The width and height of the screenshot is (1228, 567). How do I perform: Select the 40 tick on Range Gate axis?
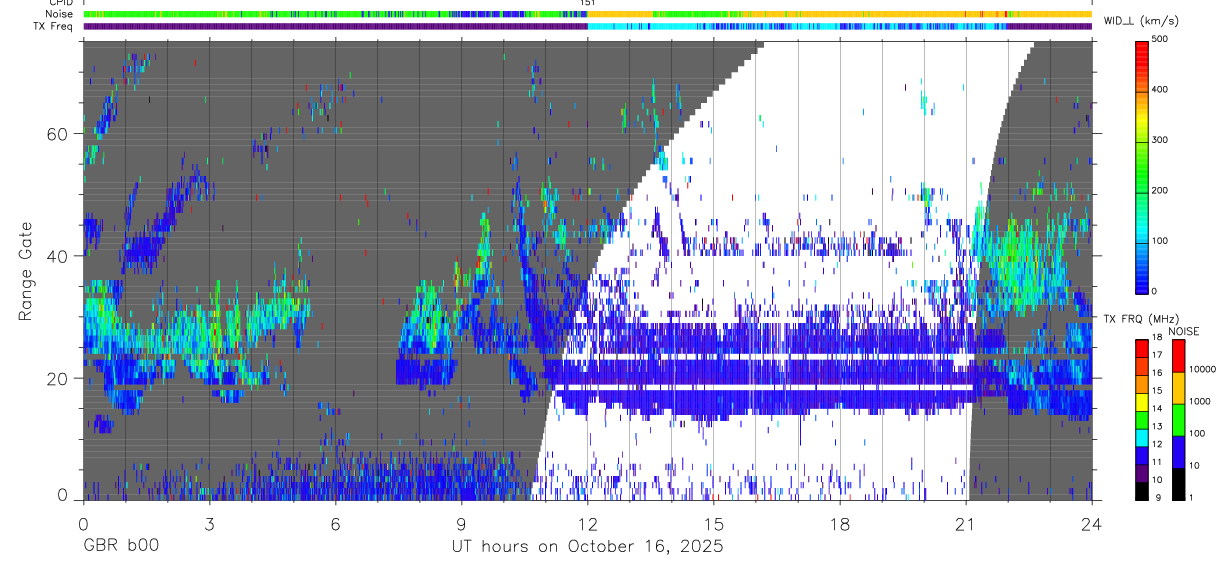[x=57, y=256]
